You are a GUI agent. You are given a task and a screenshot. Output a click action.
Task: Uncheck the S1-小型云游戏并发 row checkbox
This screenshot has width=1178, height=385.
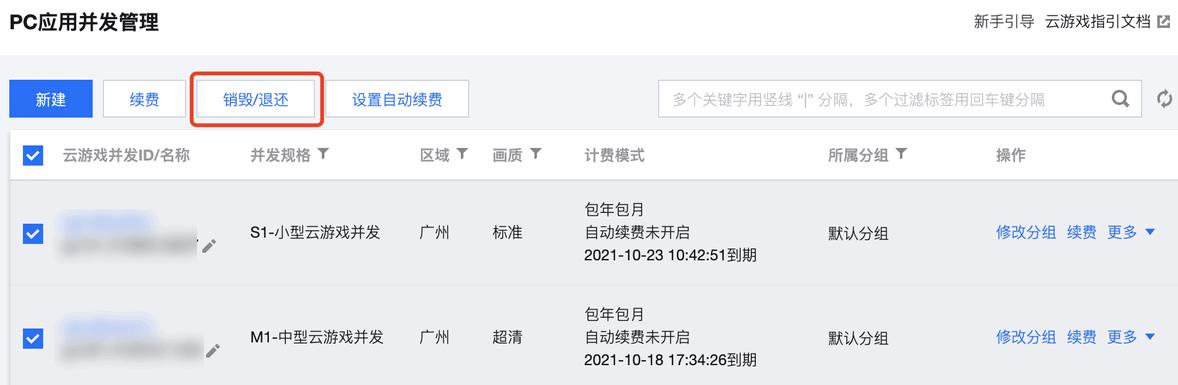pos(33,234)
